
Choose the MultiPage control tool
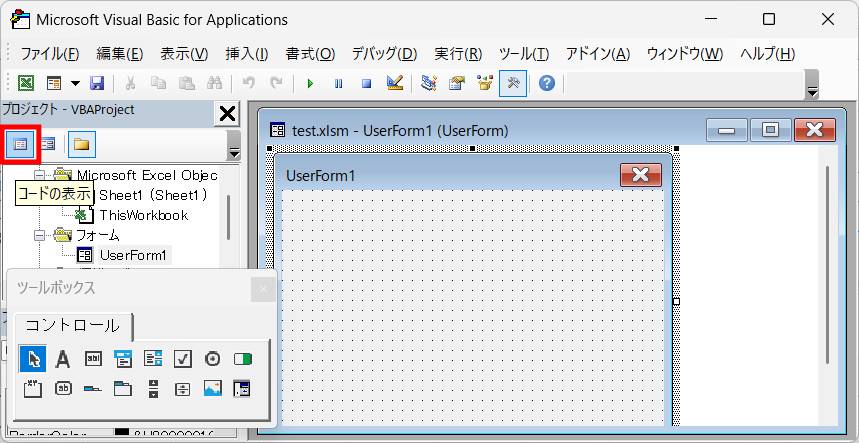point(123,389)
